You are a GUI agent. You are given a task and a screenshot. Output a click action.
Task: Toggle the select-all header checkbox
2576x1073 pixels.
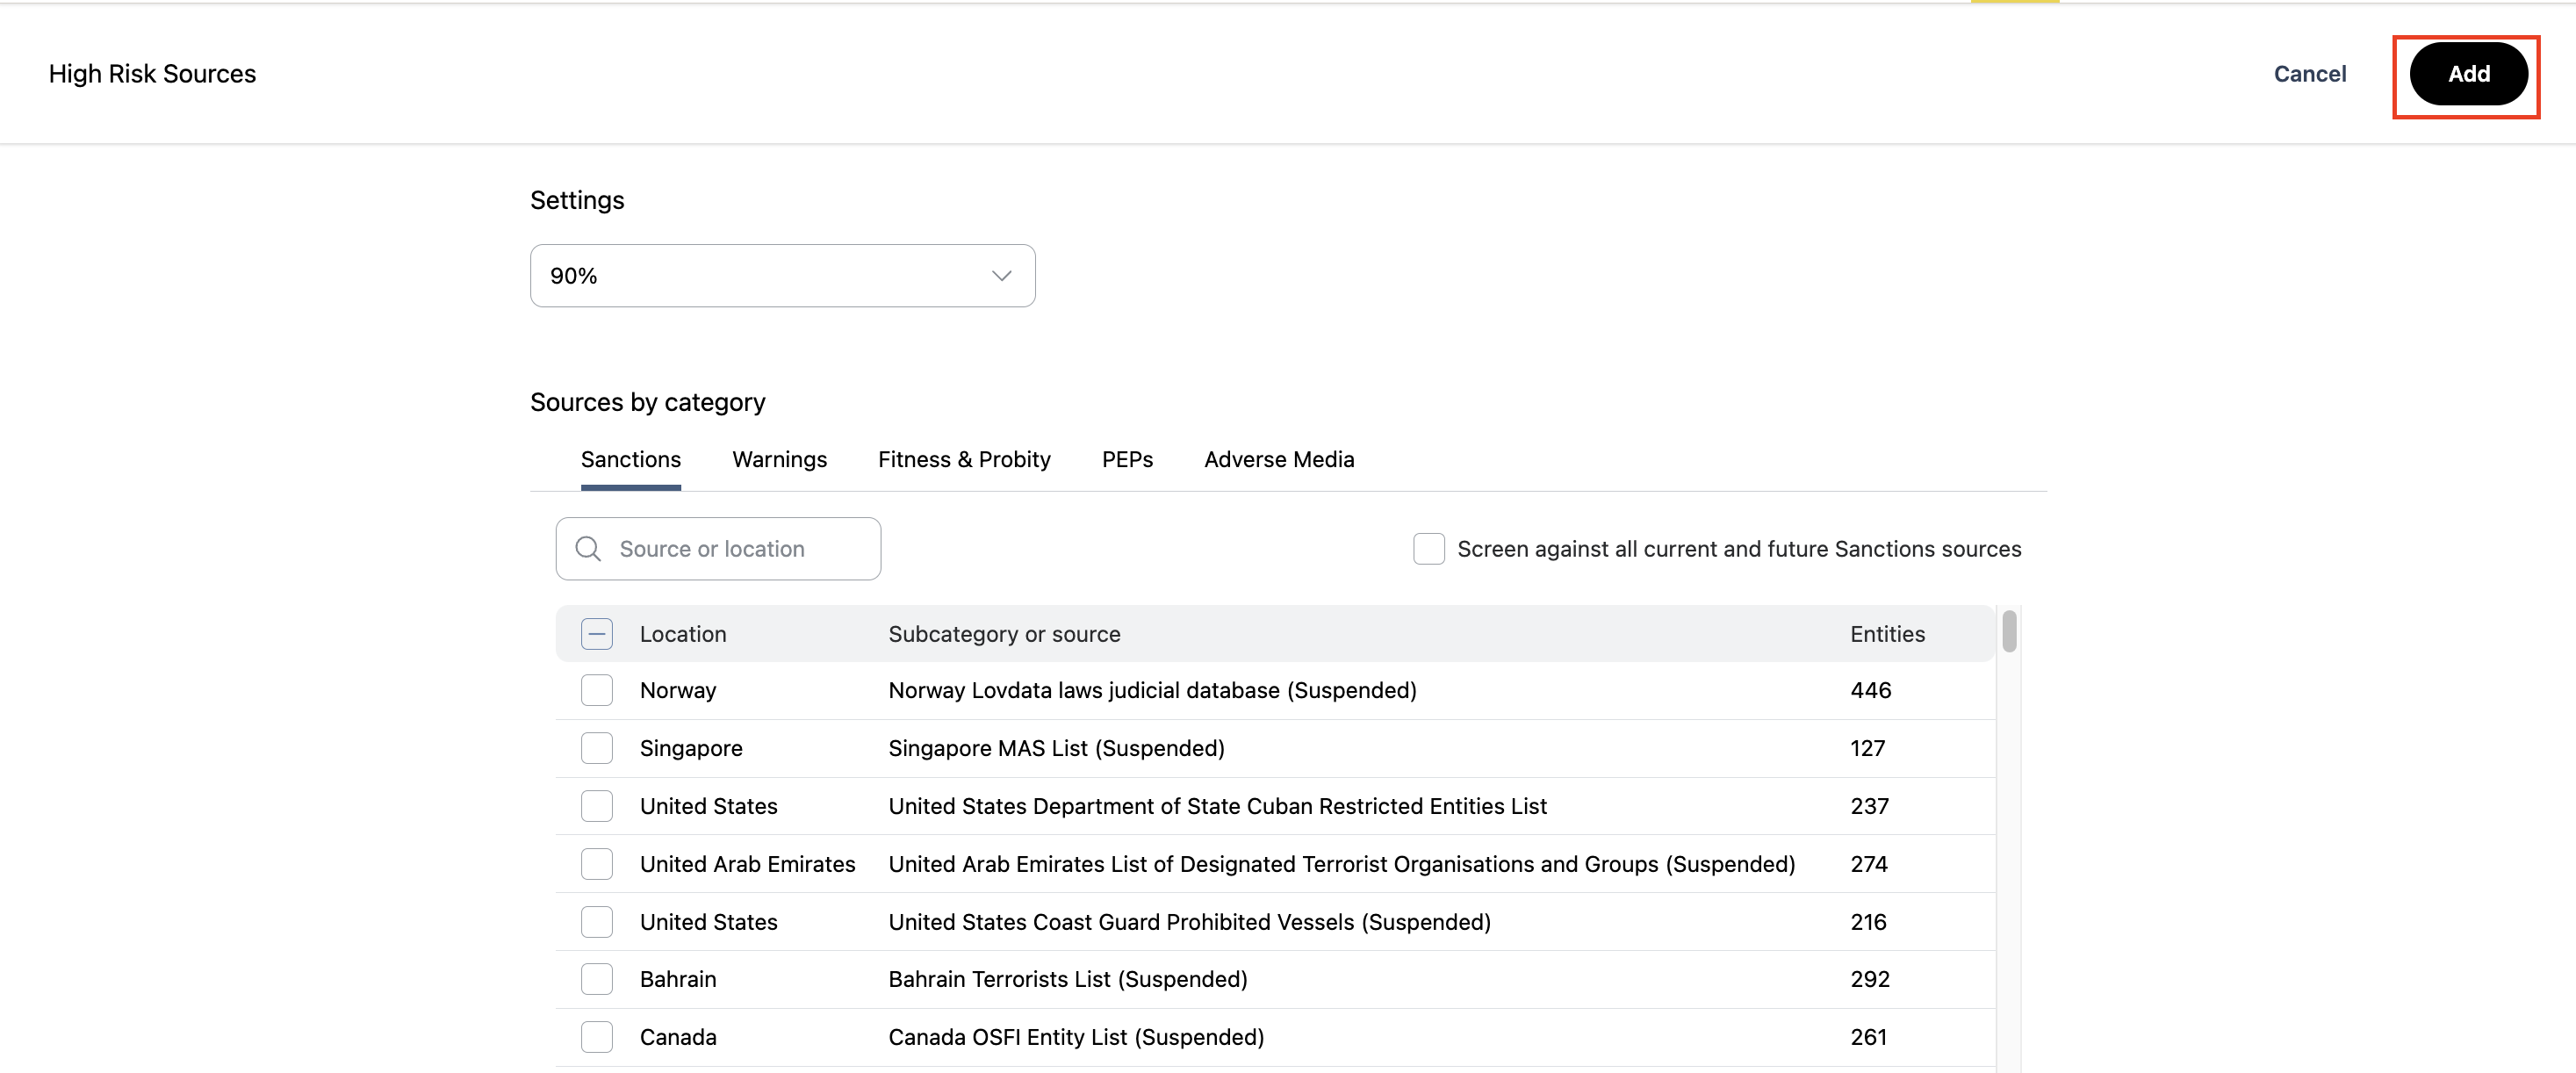pyautogui.click(x=597, y=634)
